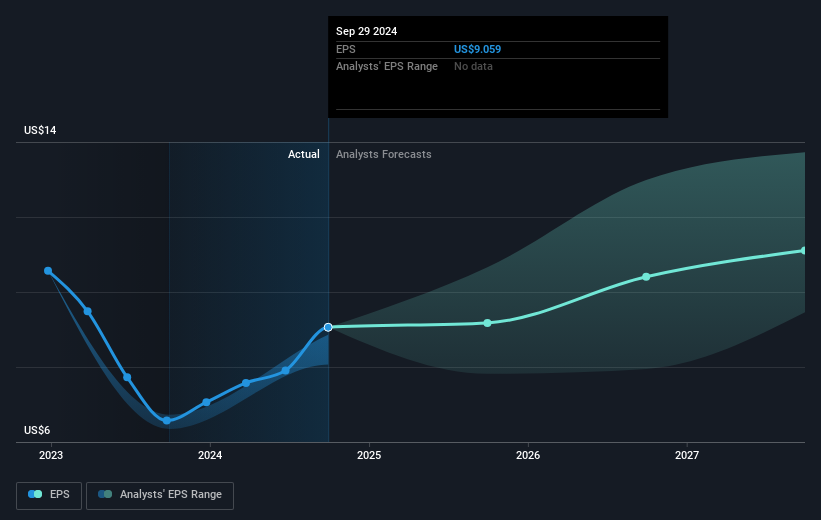Click the 'Analysts Forecasts' label
Viewport: 821px width, 520px height.
point(384,154)
